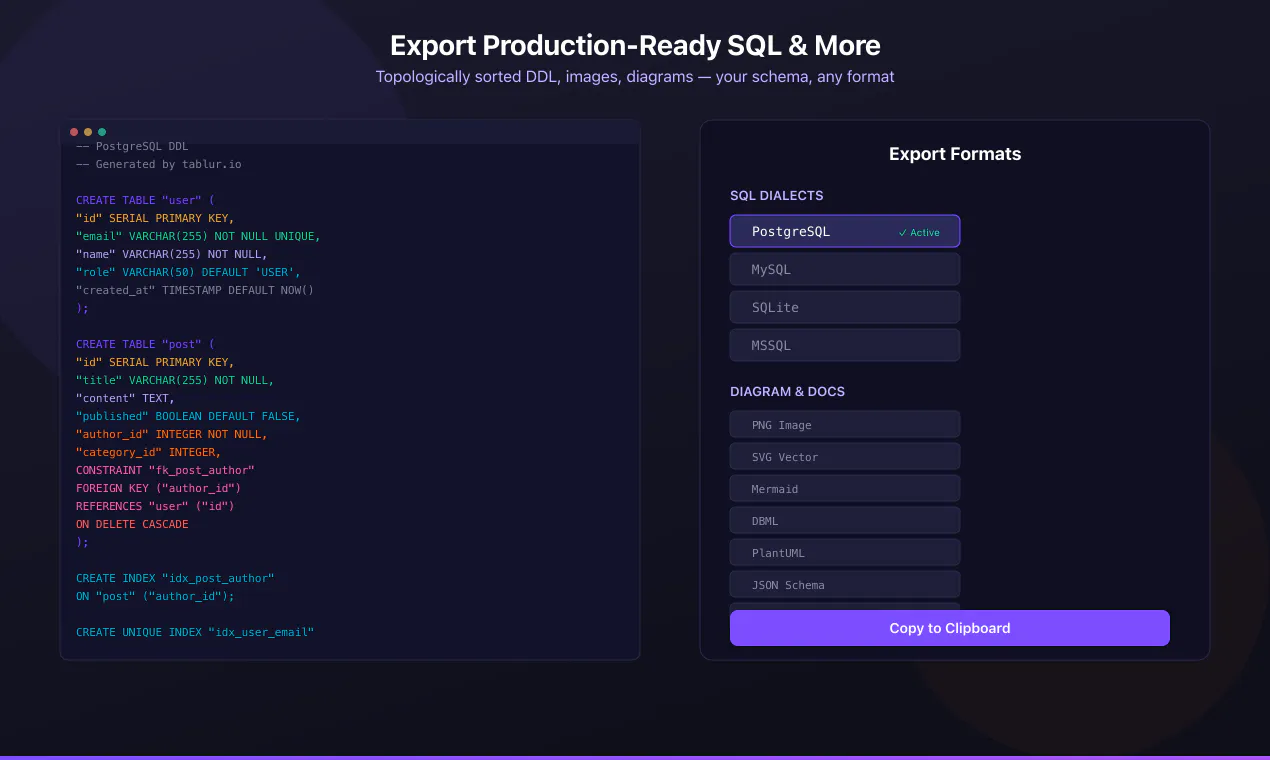1270x760 pixels.
Task: Click the 'Export Formats' panel title
Action: (955, 154)
